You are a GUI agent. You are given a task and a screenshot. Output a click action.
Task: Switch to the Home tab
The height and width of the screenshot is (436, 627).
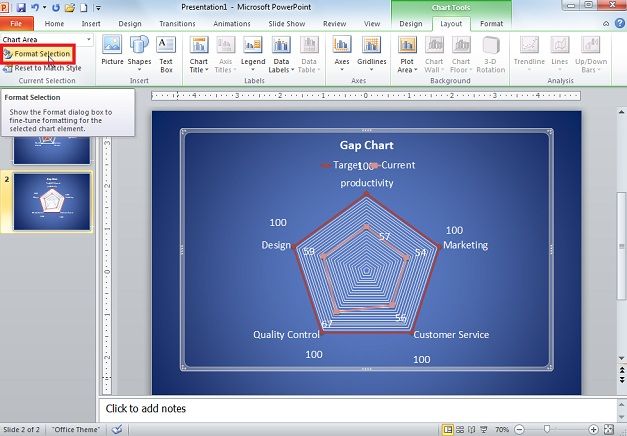coord(54,24)
